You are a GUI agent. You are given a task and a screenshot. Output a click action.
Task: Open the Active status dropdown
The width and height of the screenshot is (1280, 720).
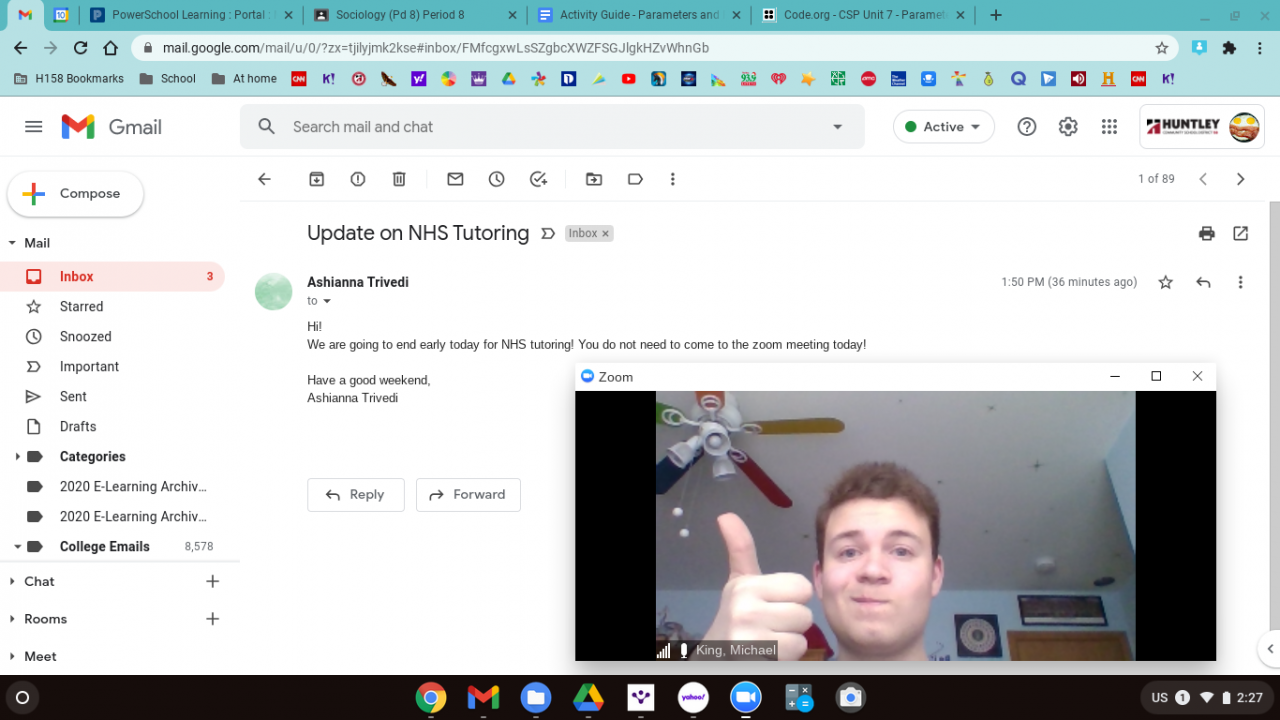944,127
